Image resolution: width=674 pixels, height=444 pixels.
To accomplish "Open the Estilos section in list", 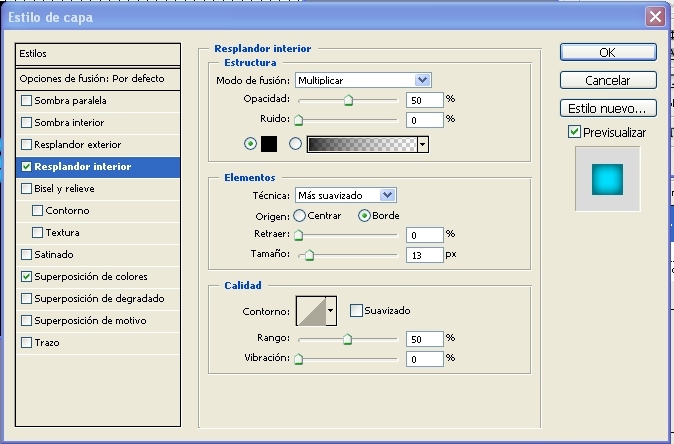I will (x=98, y=54).
